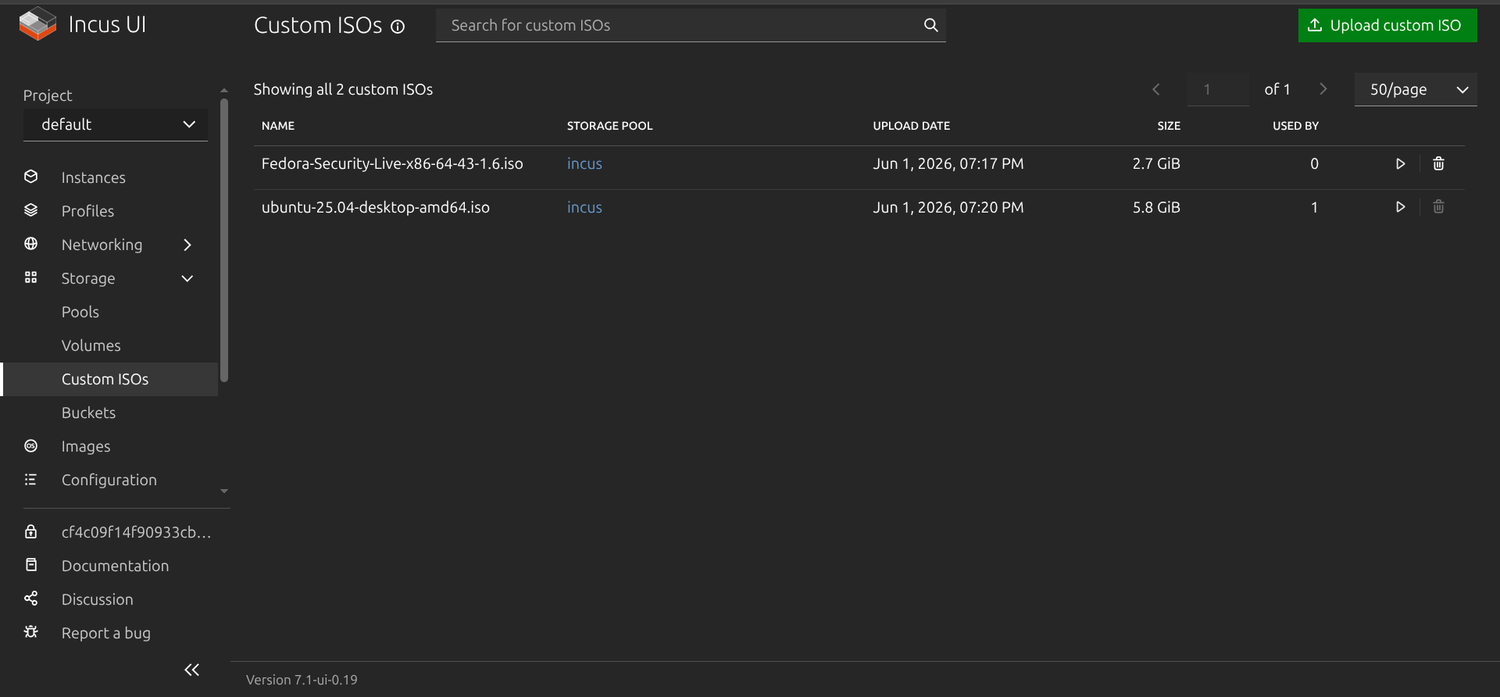Screen dimensions: 1500x697
Task: Create instance from Fedora ISO play icon
Action: [1400, 164]
